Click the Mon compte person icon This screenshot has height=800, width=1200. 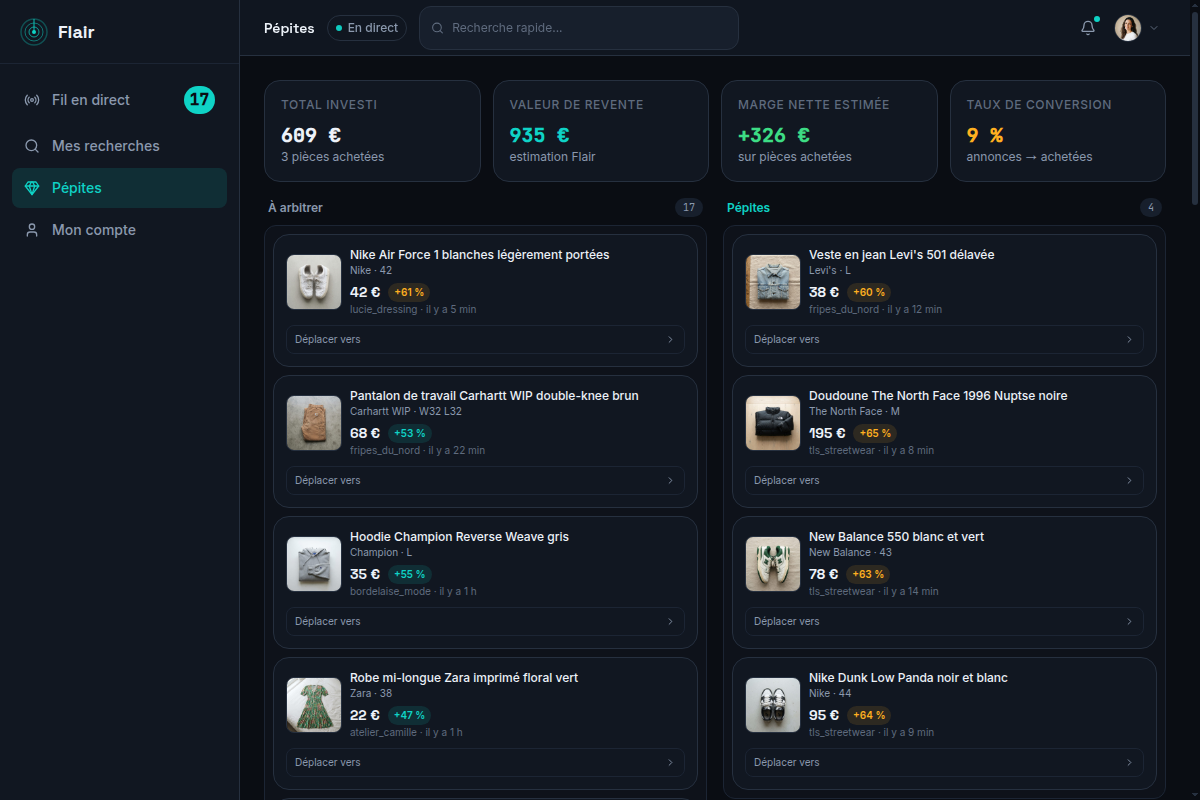[32, 230]
